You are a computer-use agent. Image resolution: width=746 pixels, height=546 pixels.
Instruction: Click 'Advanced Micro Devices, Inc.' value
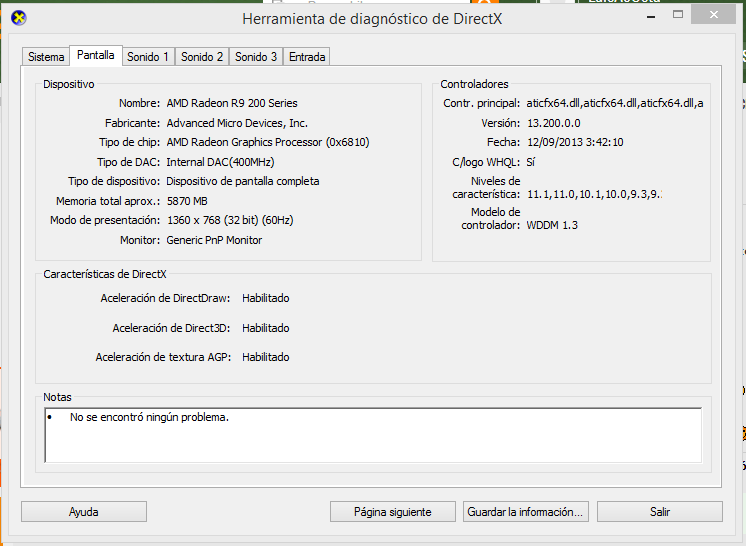(237, 123)
